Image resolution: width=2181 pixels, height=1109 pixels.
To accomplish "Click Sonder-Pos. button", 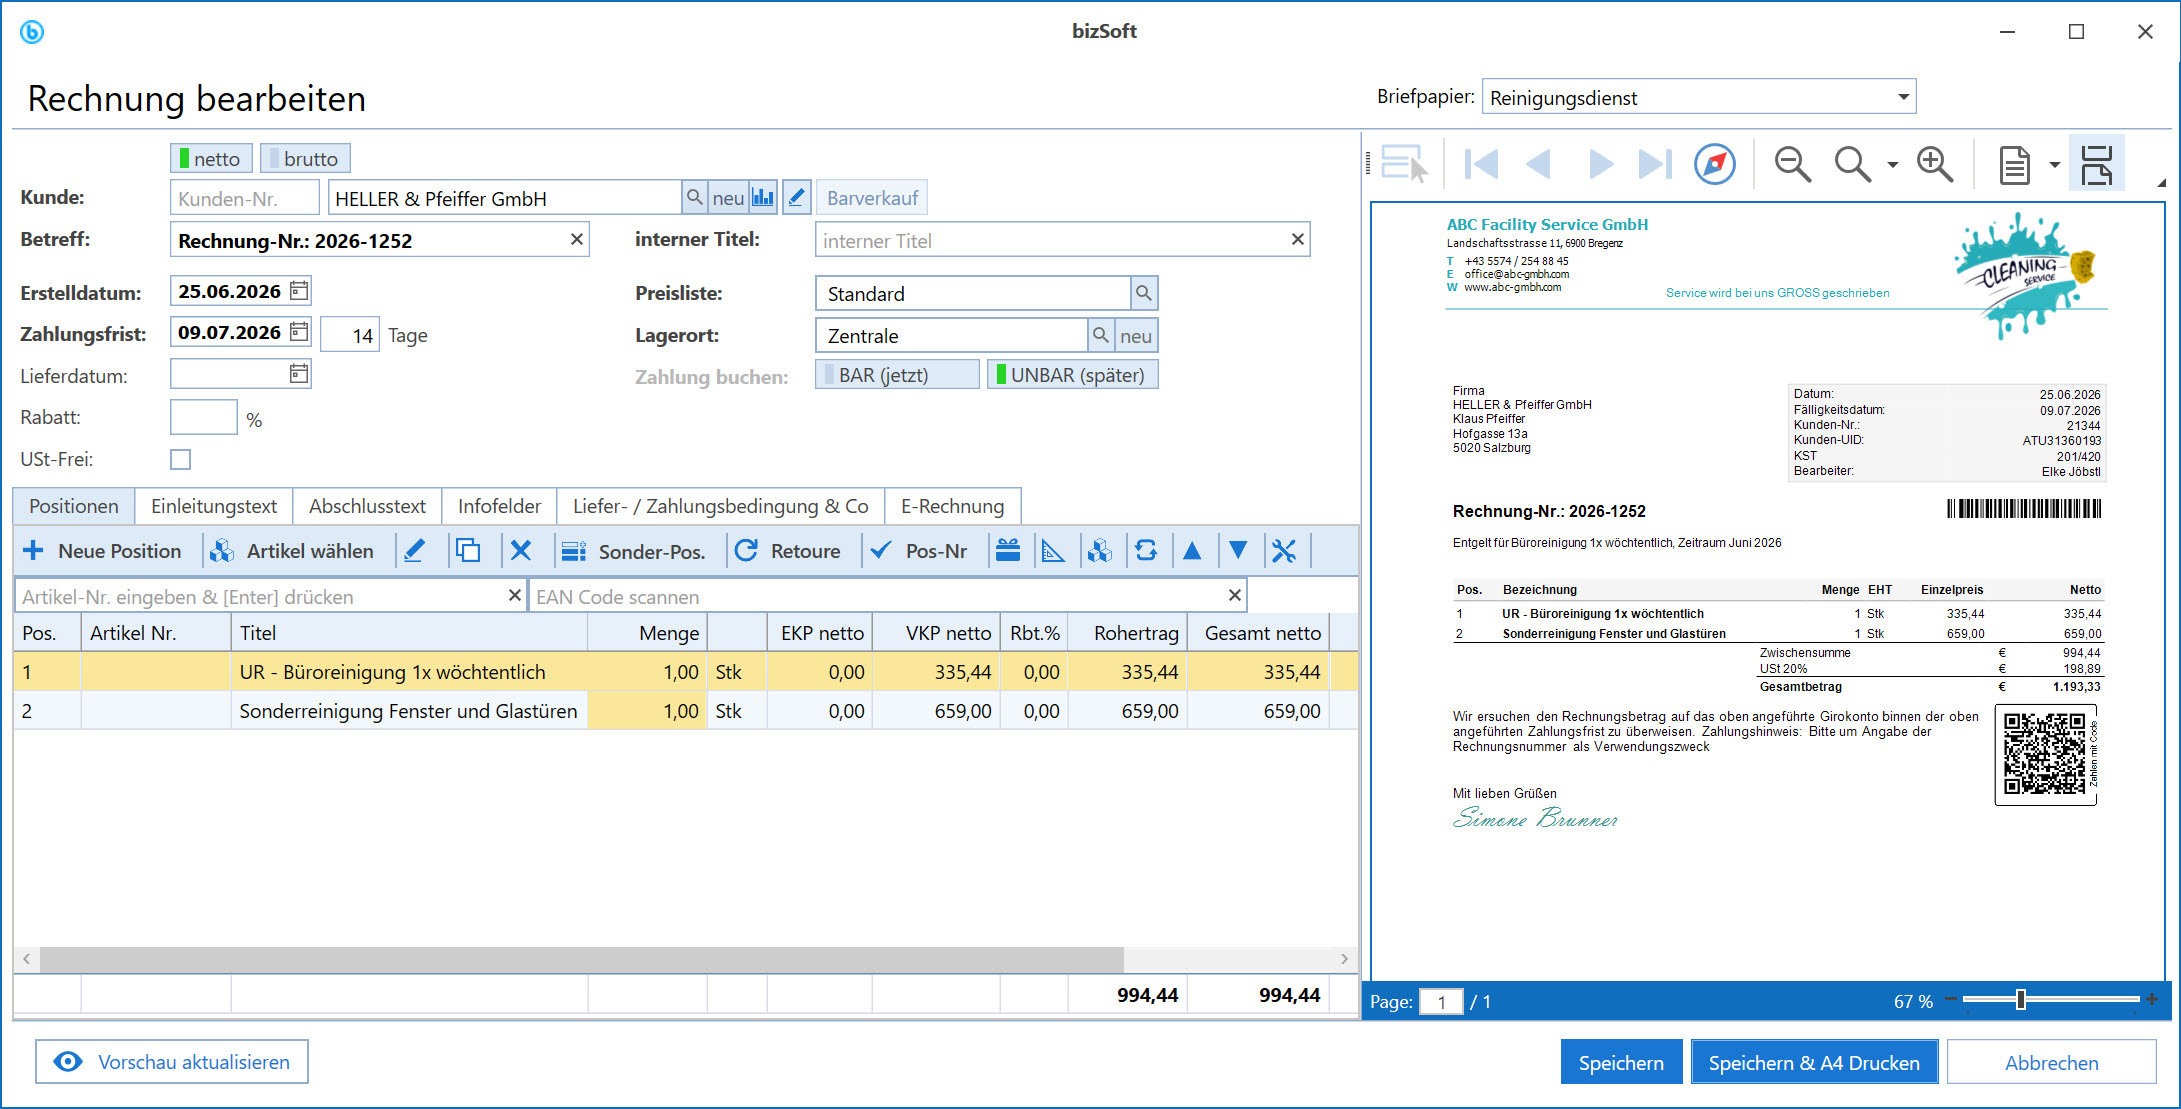I will (634, 551).
